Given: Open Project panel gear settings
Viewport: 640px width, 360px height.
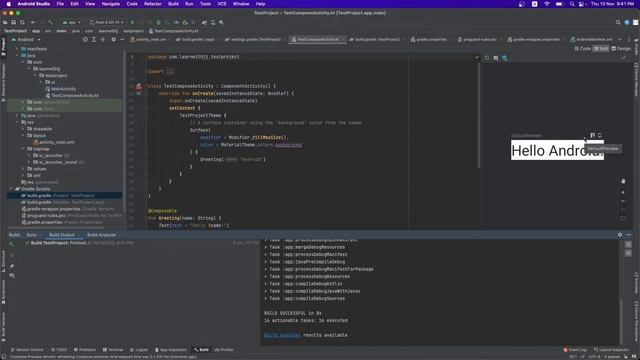Looking at the screenshot, I should [x=113, y=40].
